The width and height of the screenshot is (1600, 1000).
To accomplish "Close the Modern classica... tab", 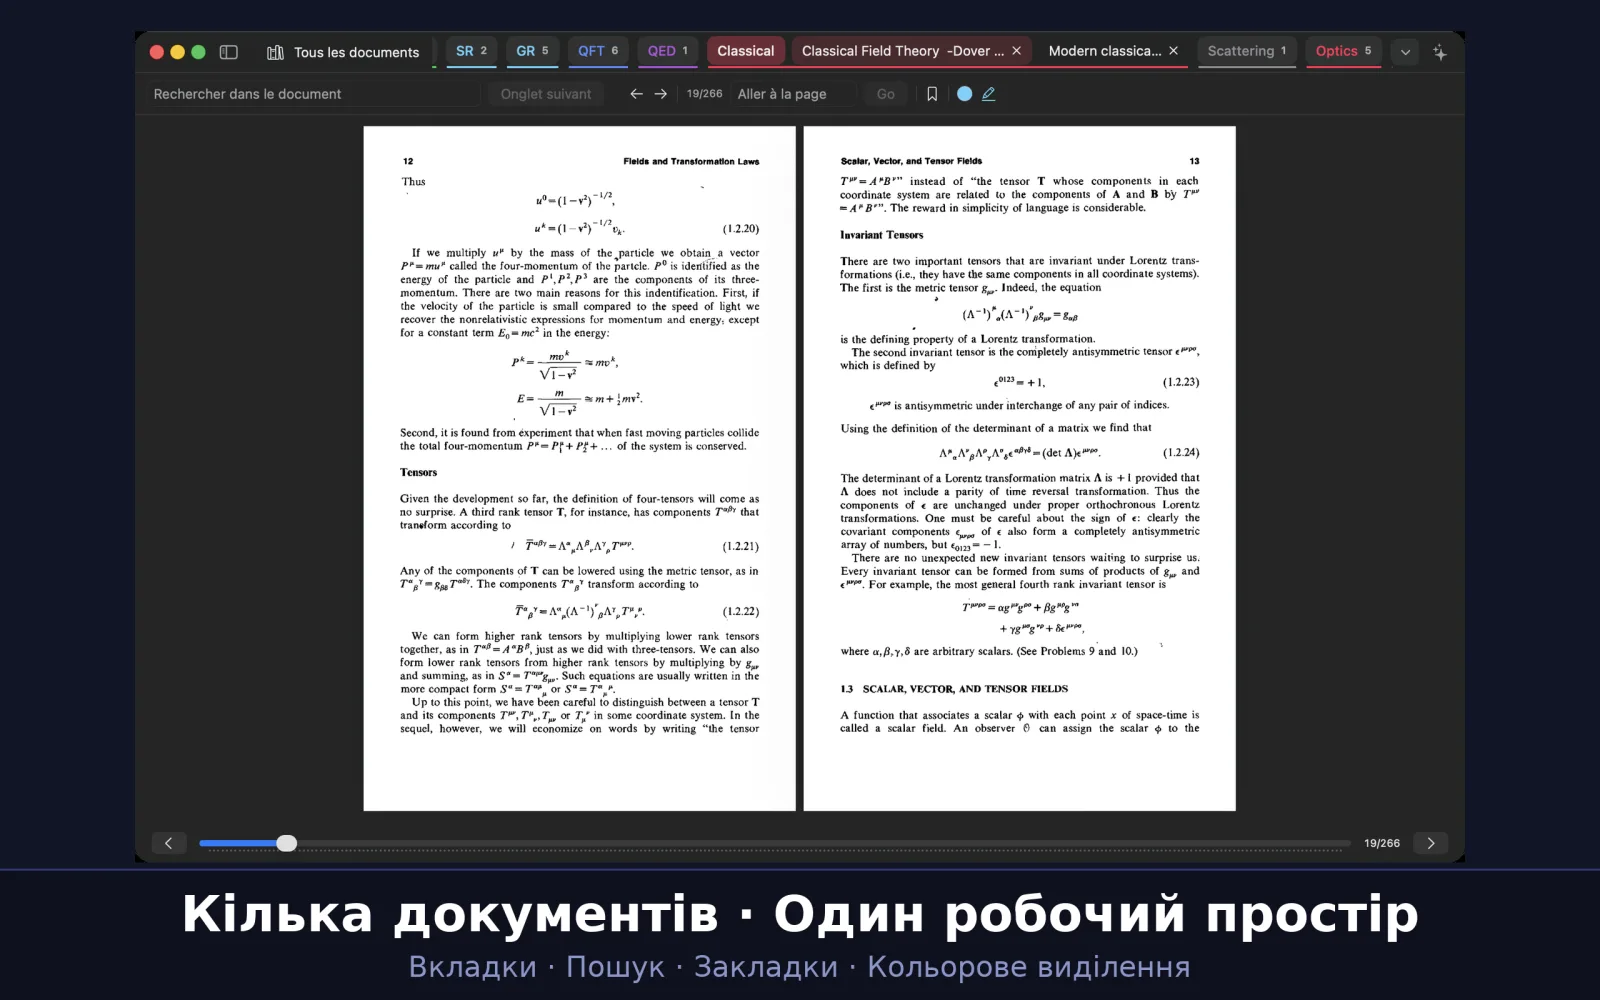I will click(x=1174, y=51).
